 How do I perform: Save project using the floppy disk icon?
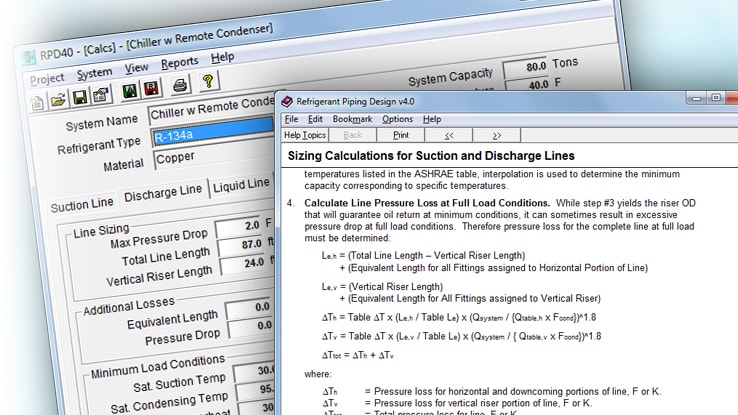[80, 97]
